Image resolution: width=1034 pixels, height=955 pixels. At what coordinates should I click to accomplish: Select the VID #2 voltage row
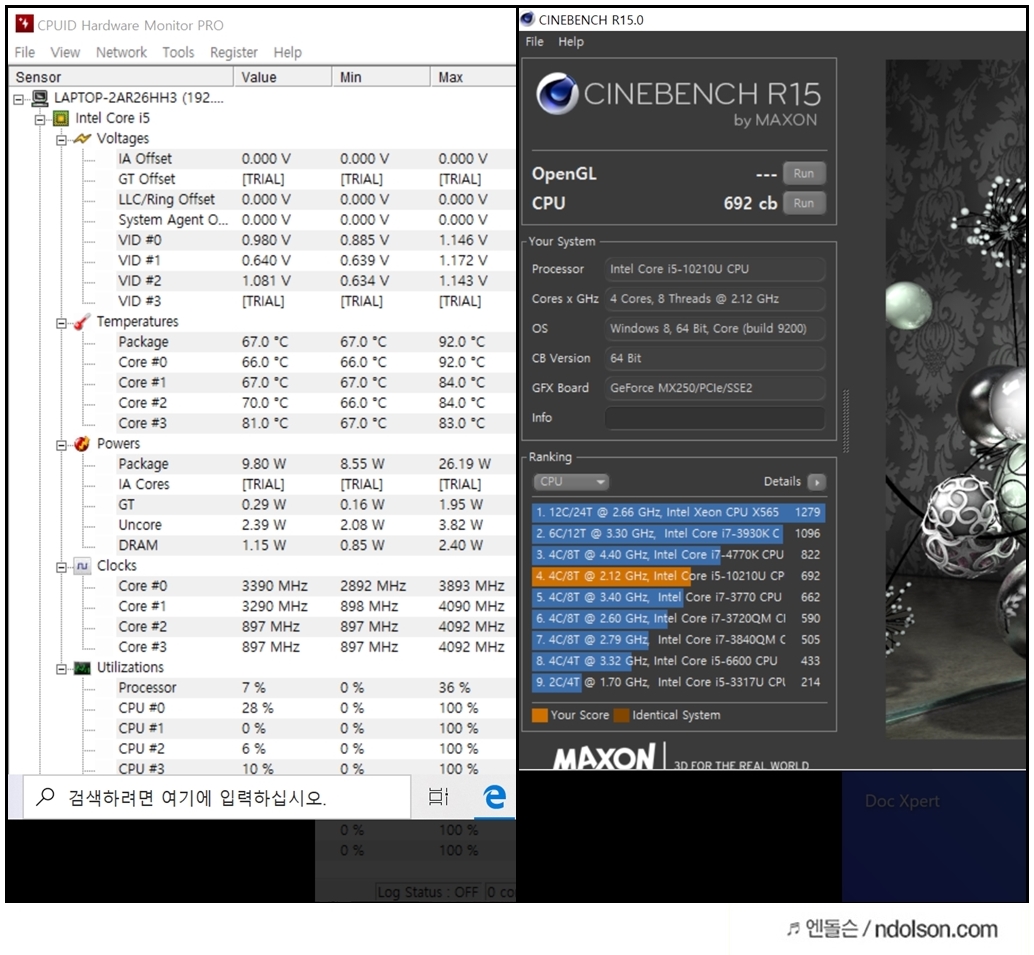[315, 281]
